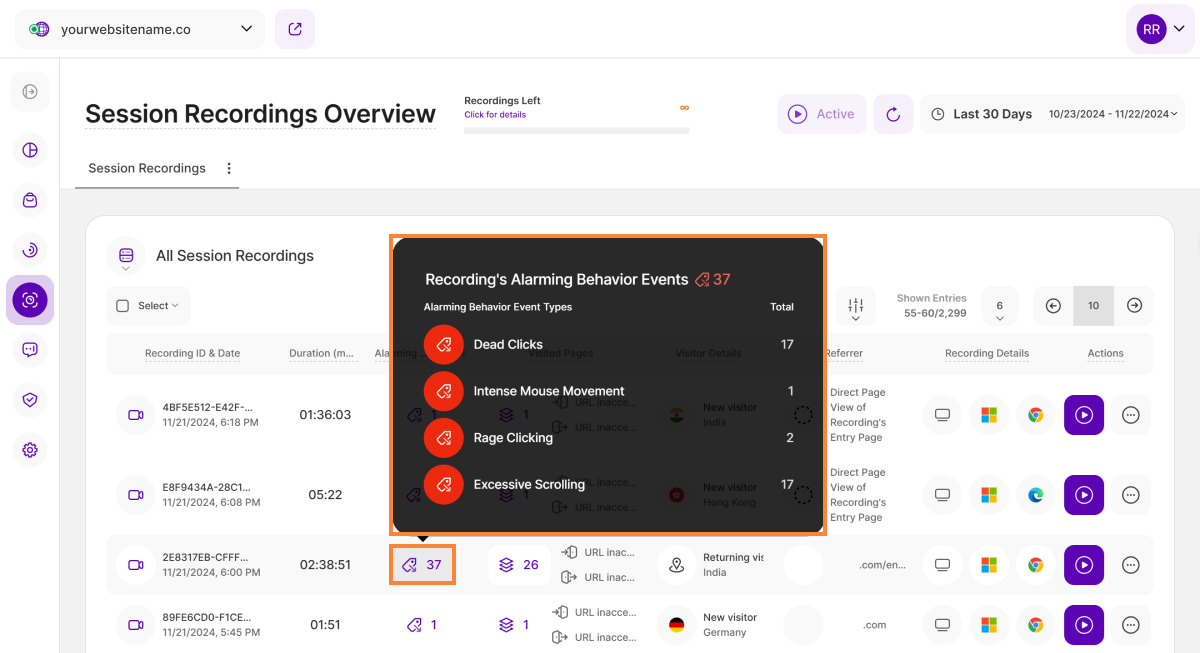This screenshot has width=1200, height=653.
Task: Open the external site link icon
Action: [295, 29]
